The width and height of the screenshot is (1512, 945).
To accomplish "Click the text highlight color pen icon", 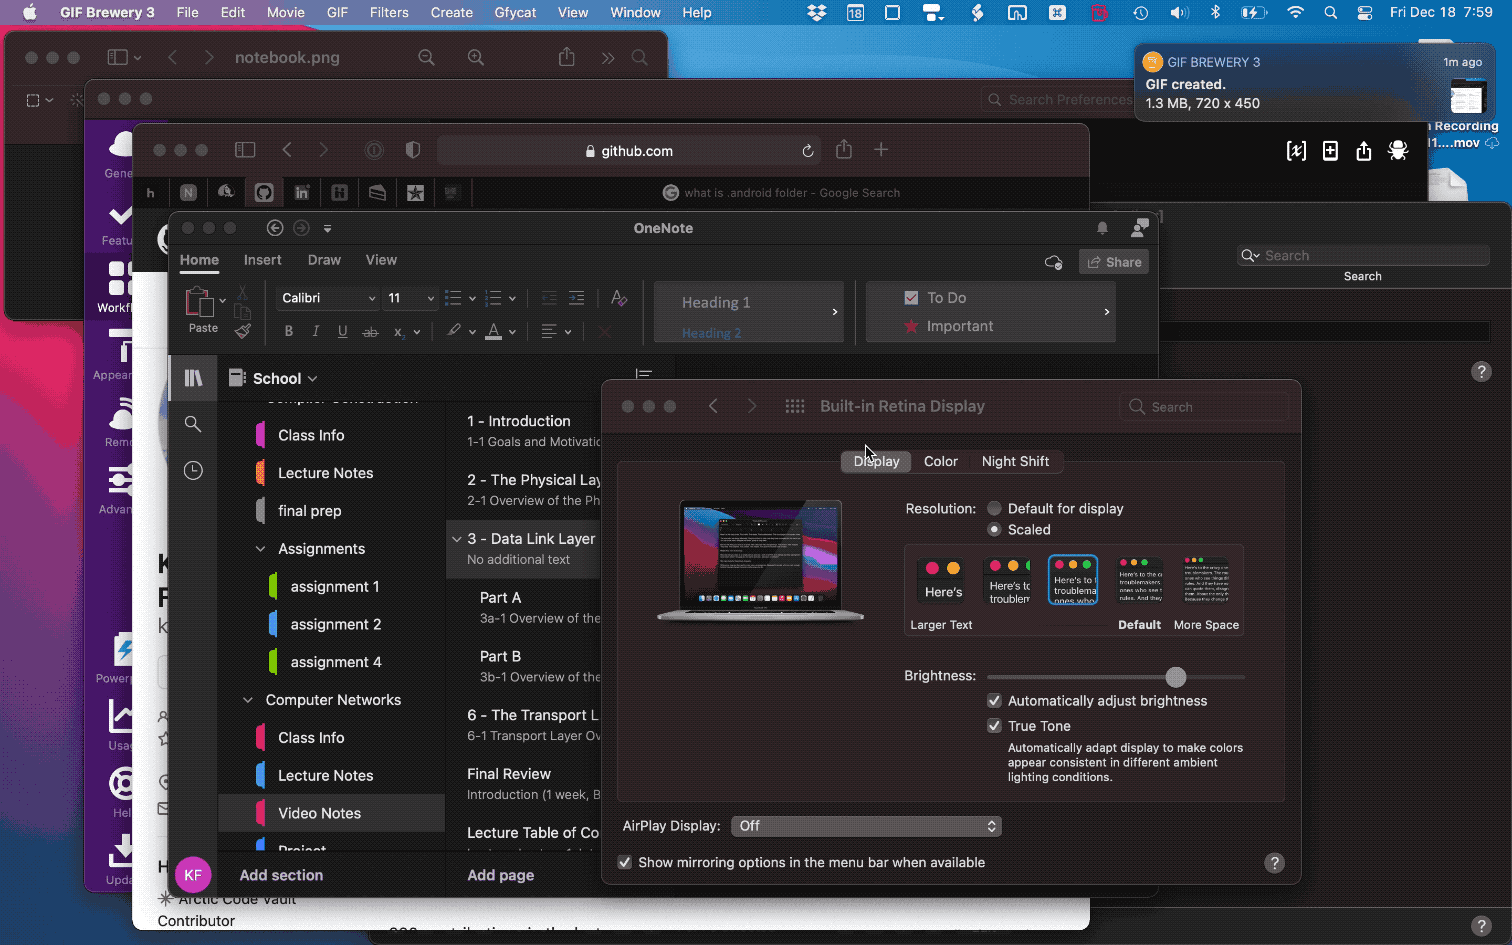I will pos(454,331).
